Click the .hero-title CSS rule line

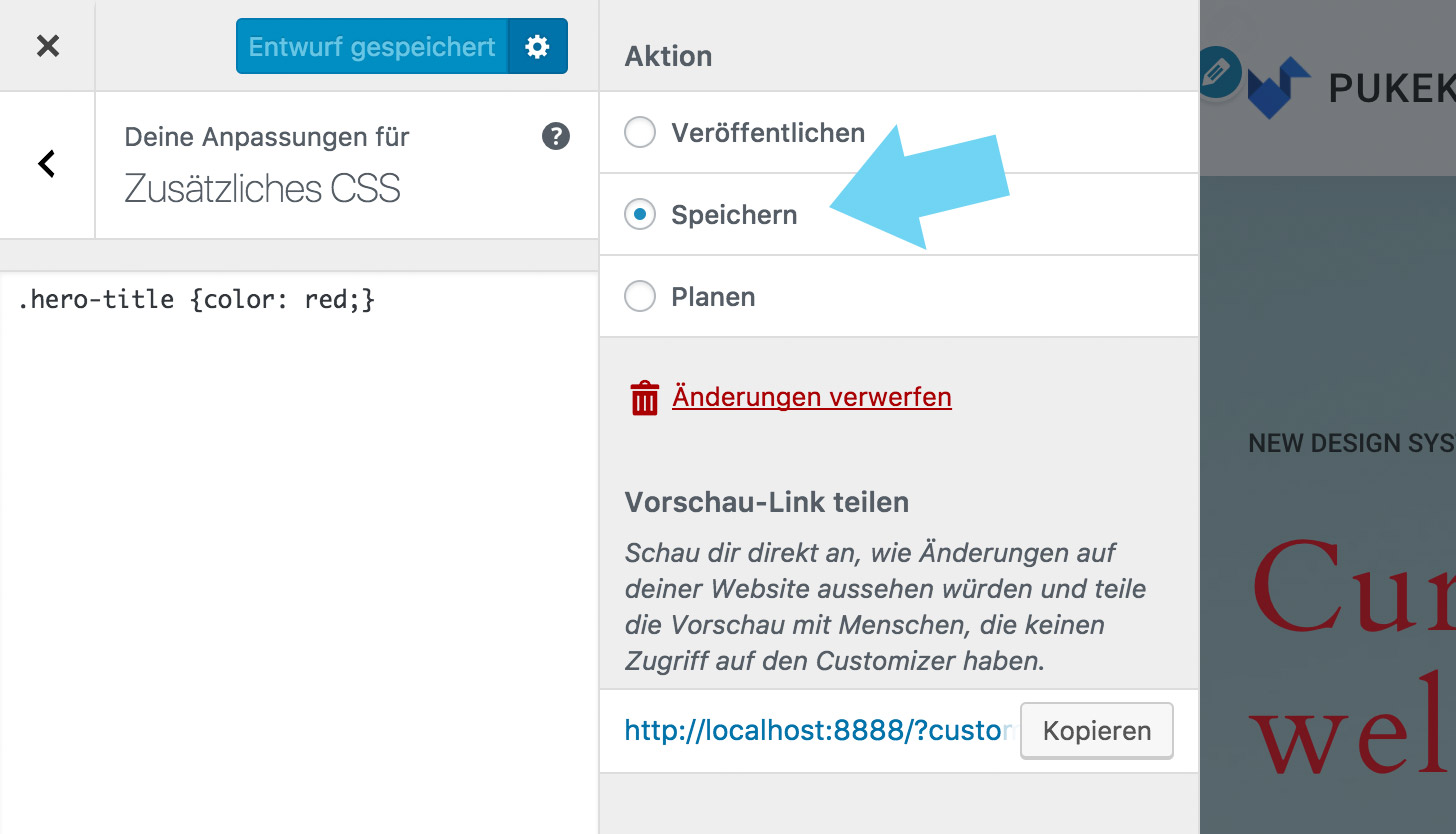coord(196,299)
